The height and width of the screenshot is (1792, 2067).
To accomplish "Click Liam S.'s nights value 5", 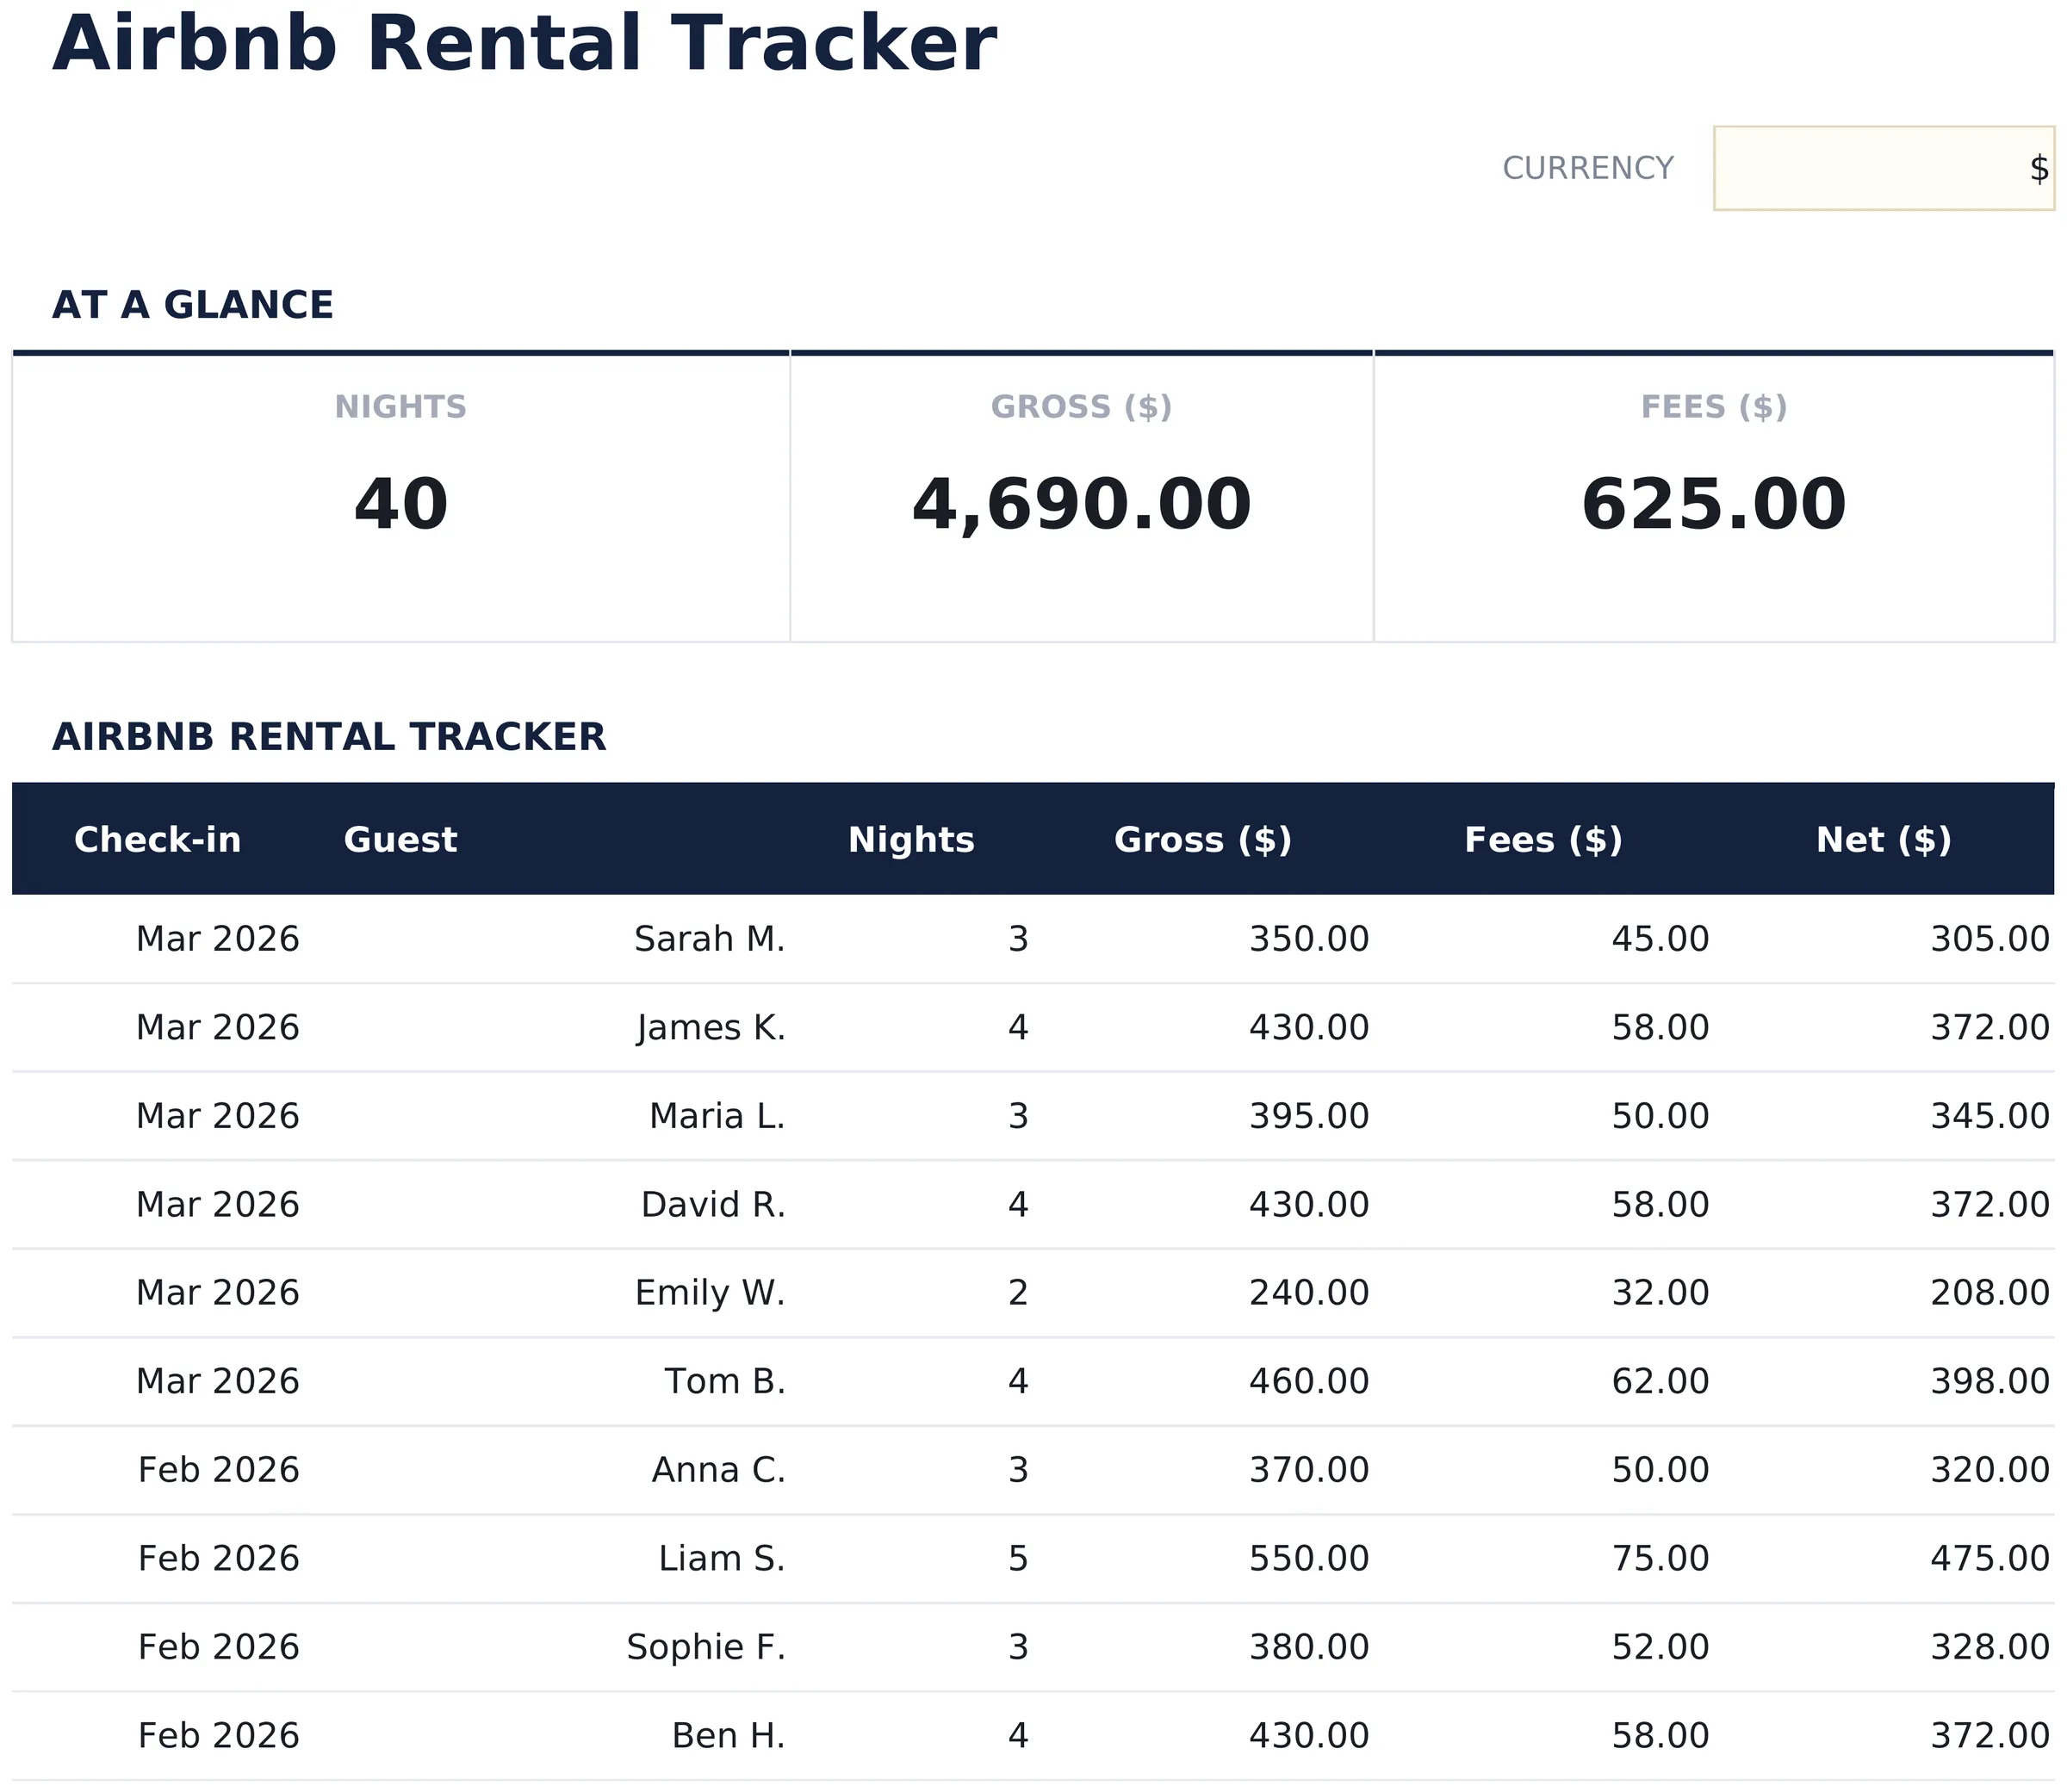I will pyautogui.click(x=1018, y=1559).
